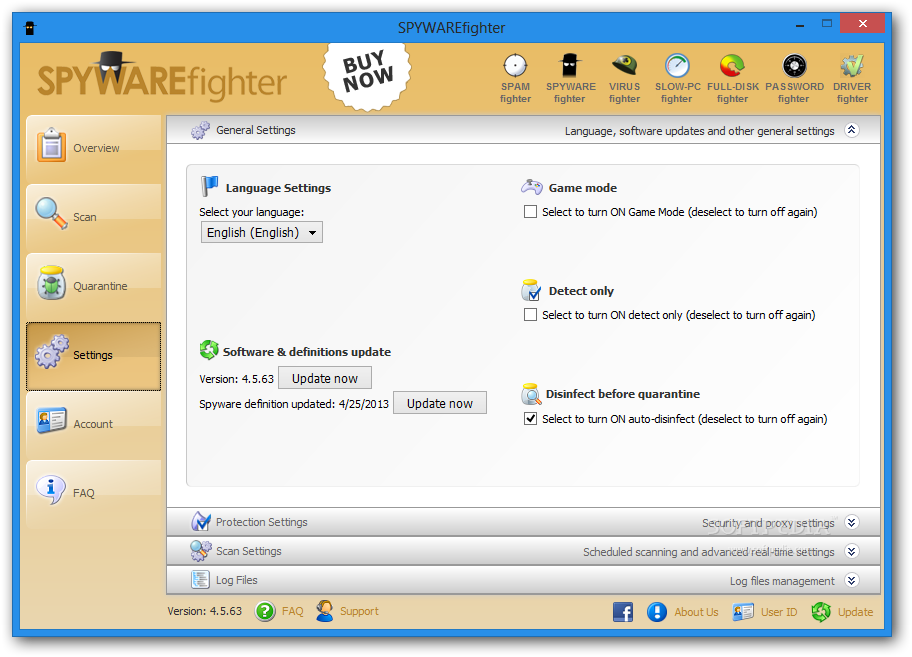912x657 pixels.
Task: Open the Facebook page icon
Action: [623, 612]
